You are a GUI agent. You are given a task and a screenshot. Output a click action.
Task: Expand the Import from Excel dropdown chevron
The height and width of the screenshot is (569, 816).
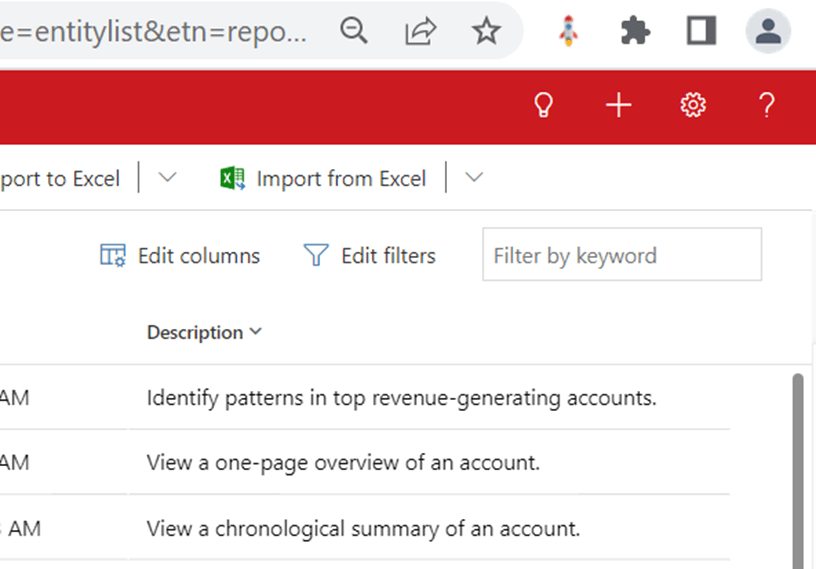[x=474, y=178]
